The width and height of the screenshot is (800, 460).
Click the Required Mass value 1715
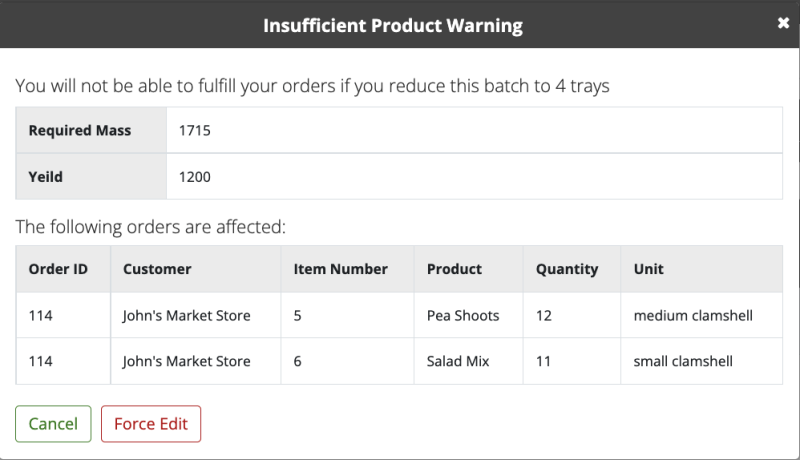(195, 131)
